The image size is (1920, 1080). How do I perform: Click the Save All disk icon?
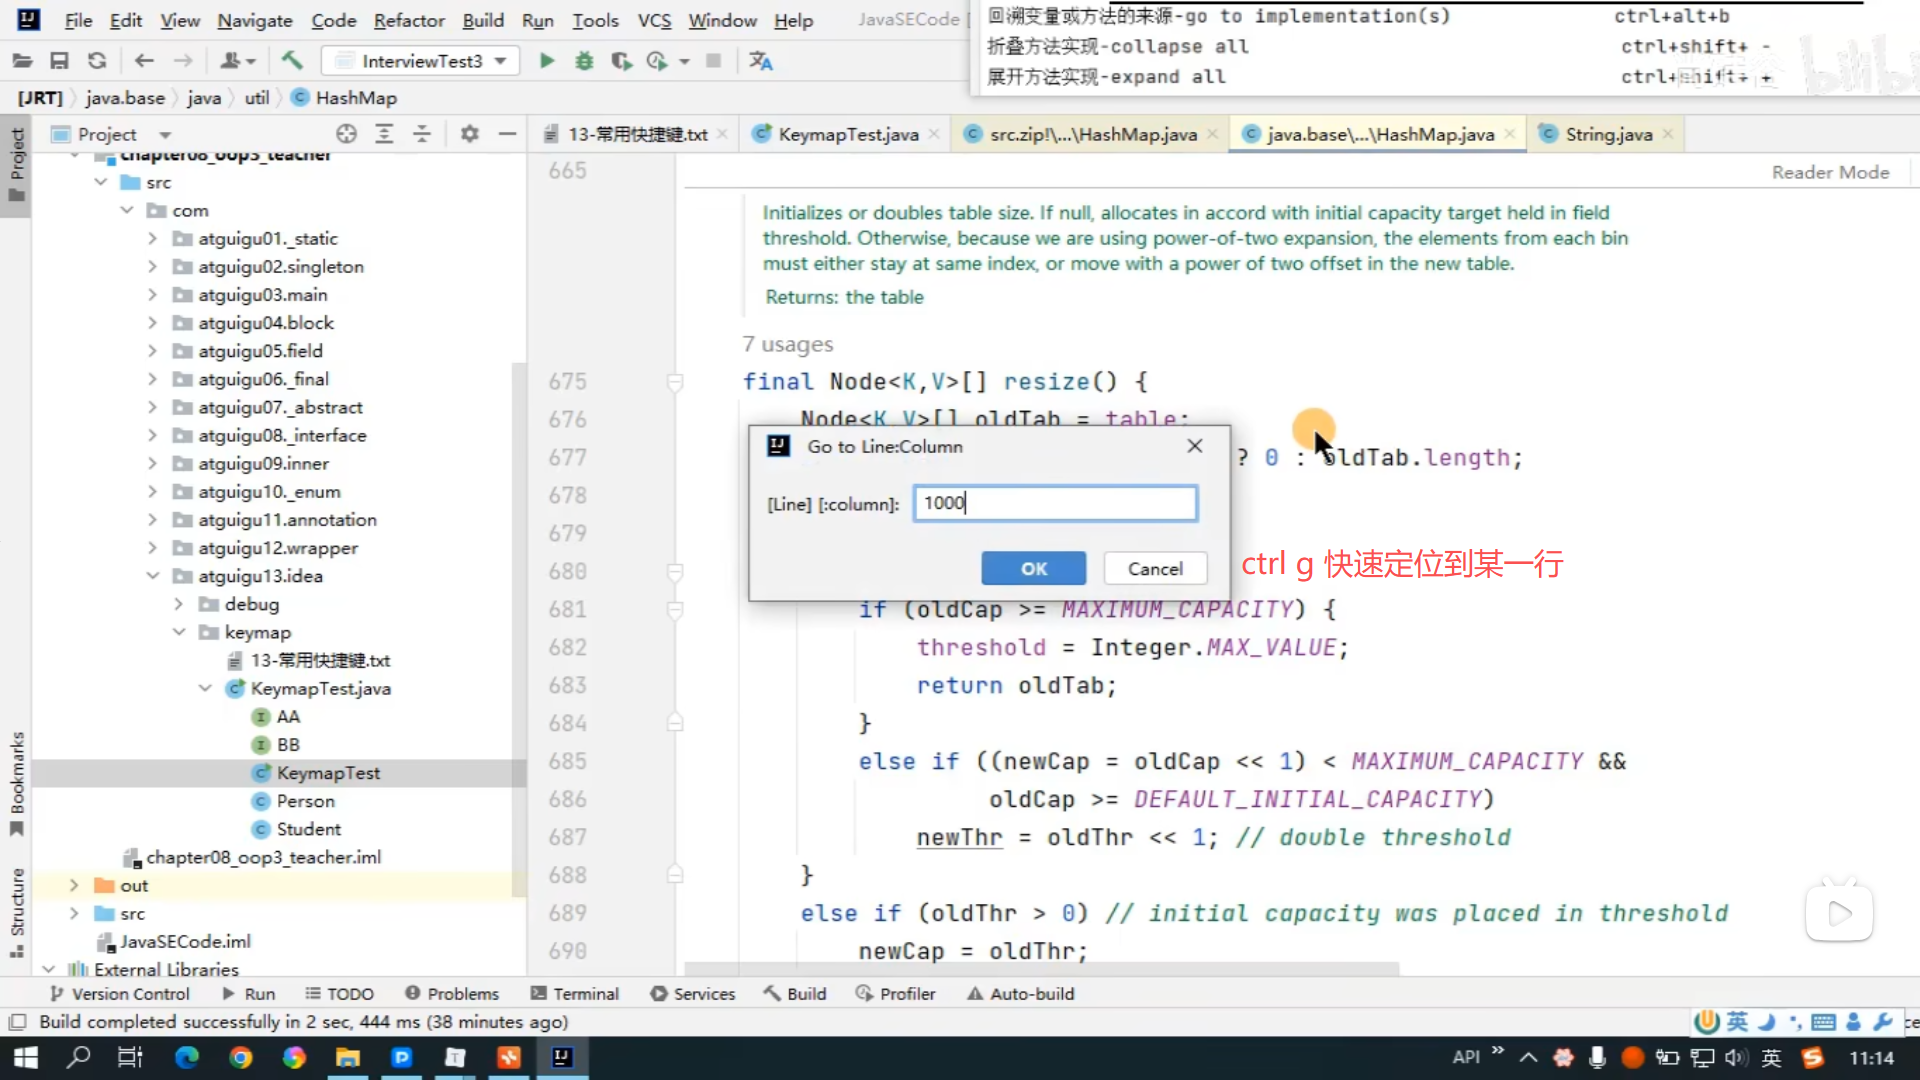59,61
